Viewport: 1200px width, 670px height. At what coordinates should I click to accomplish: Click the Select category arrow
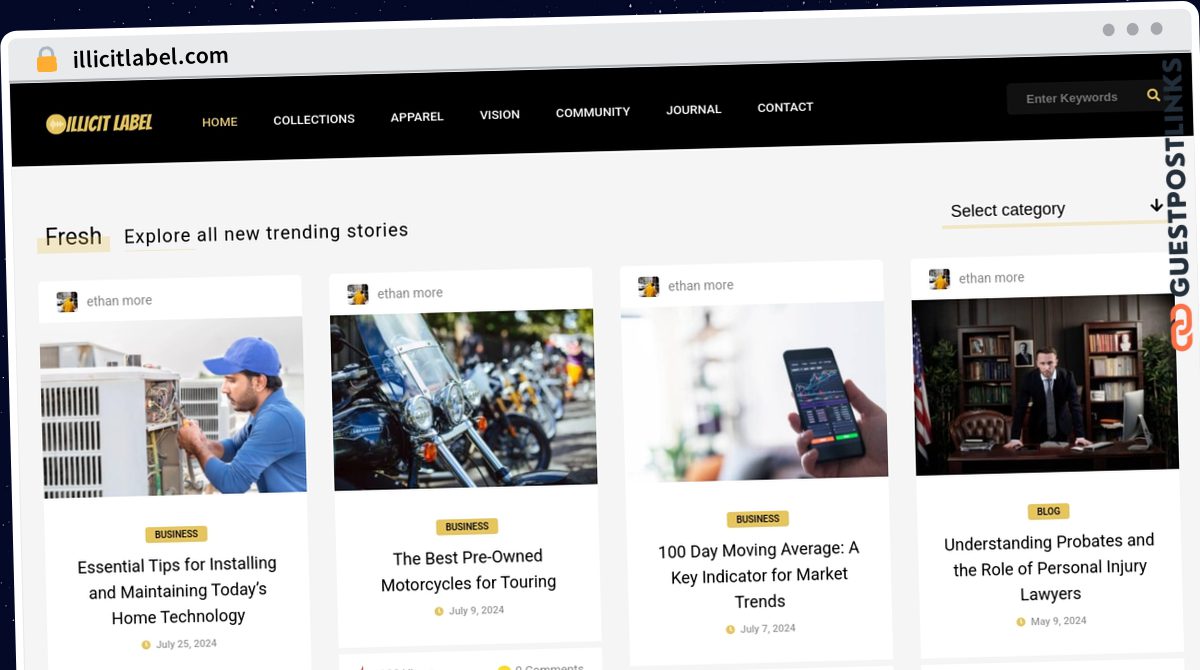click(x=1156, y=205)
